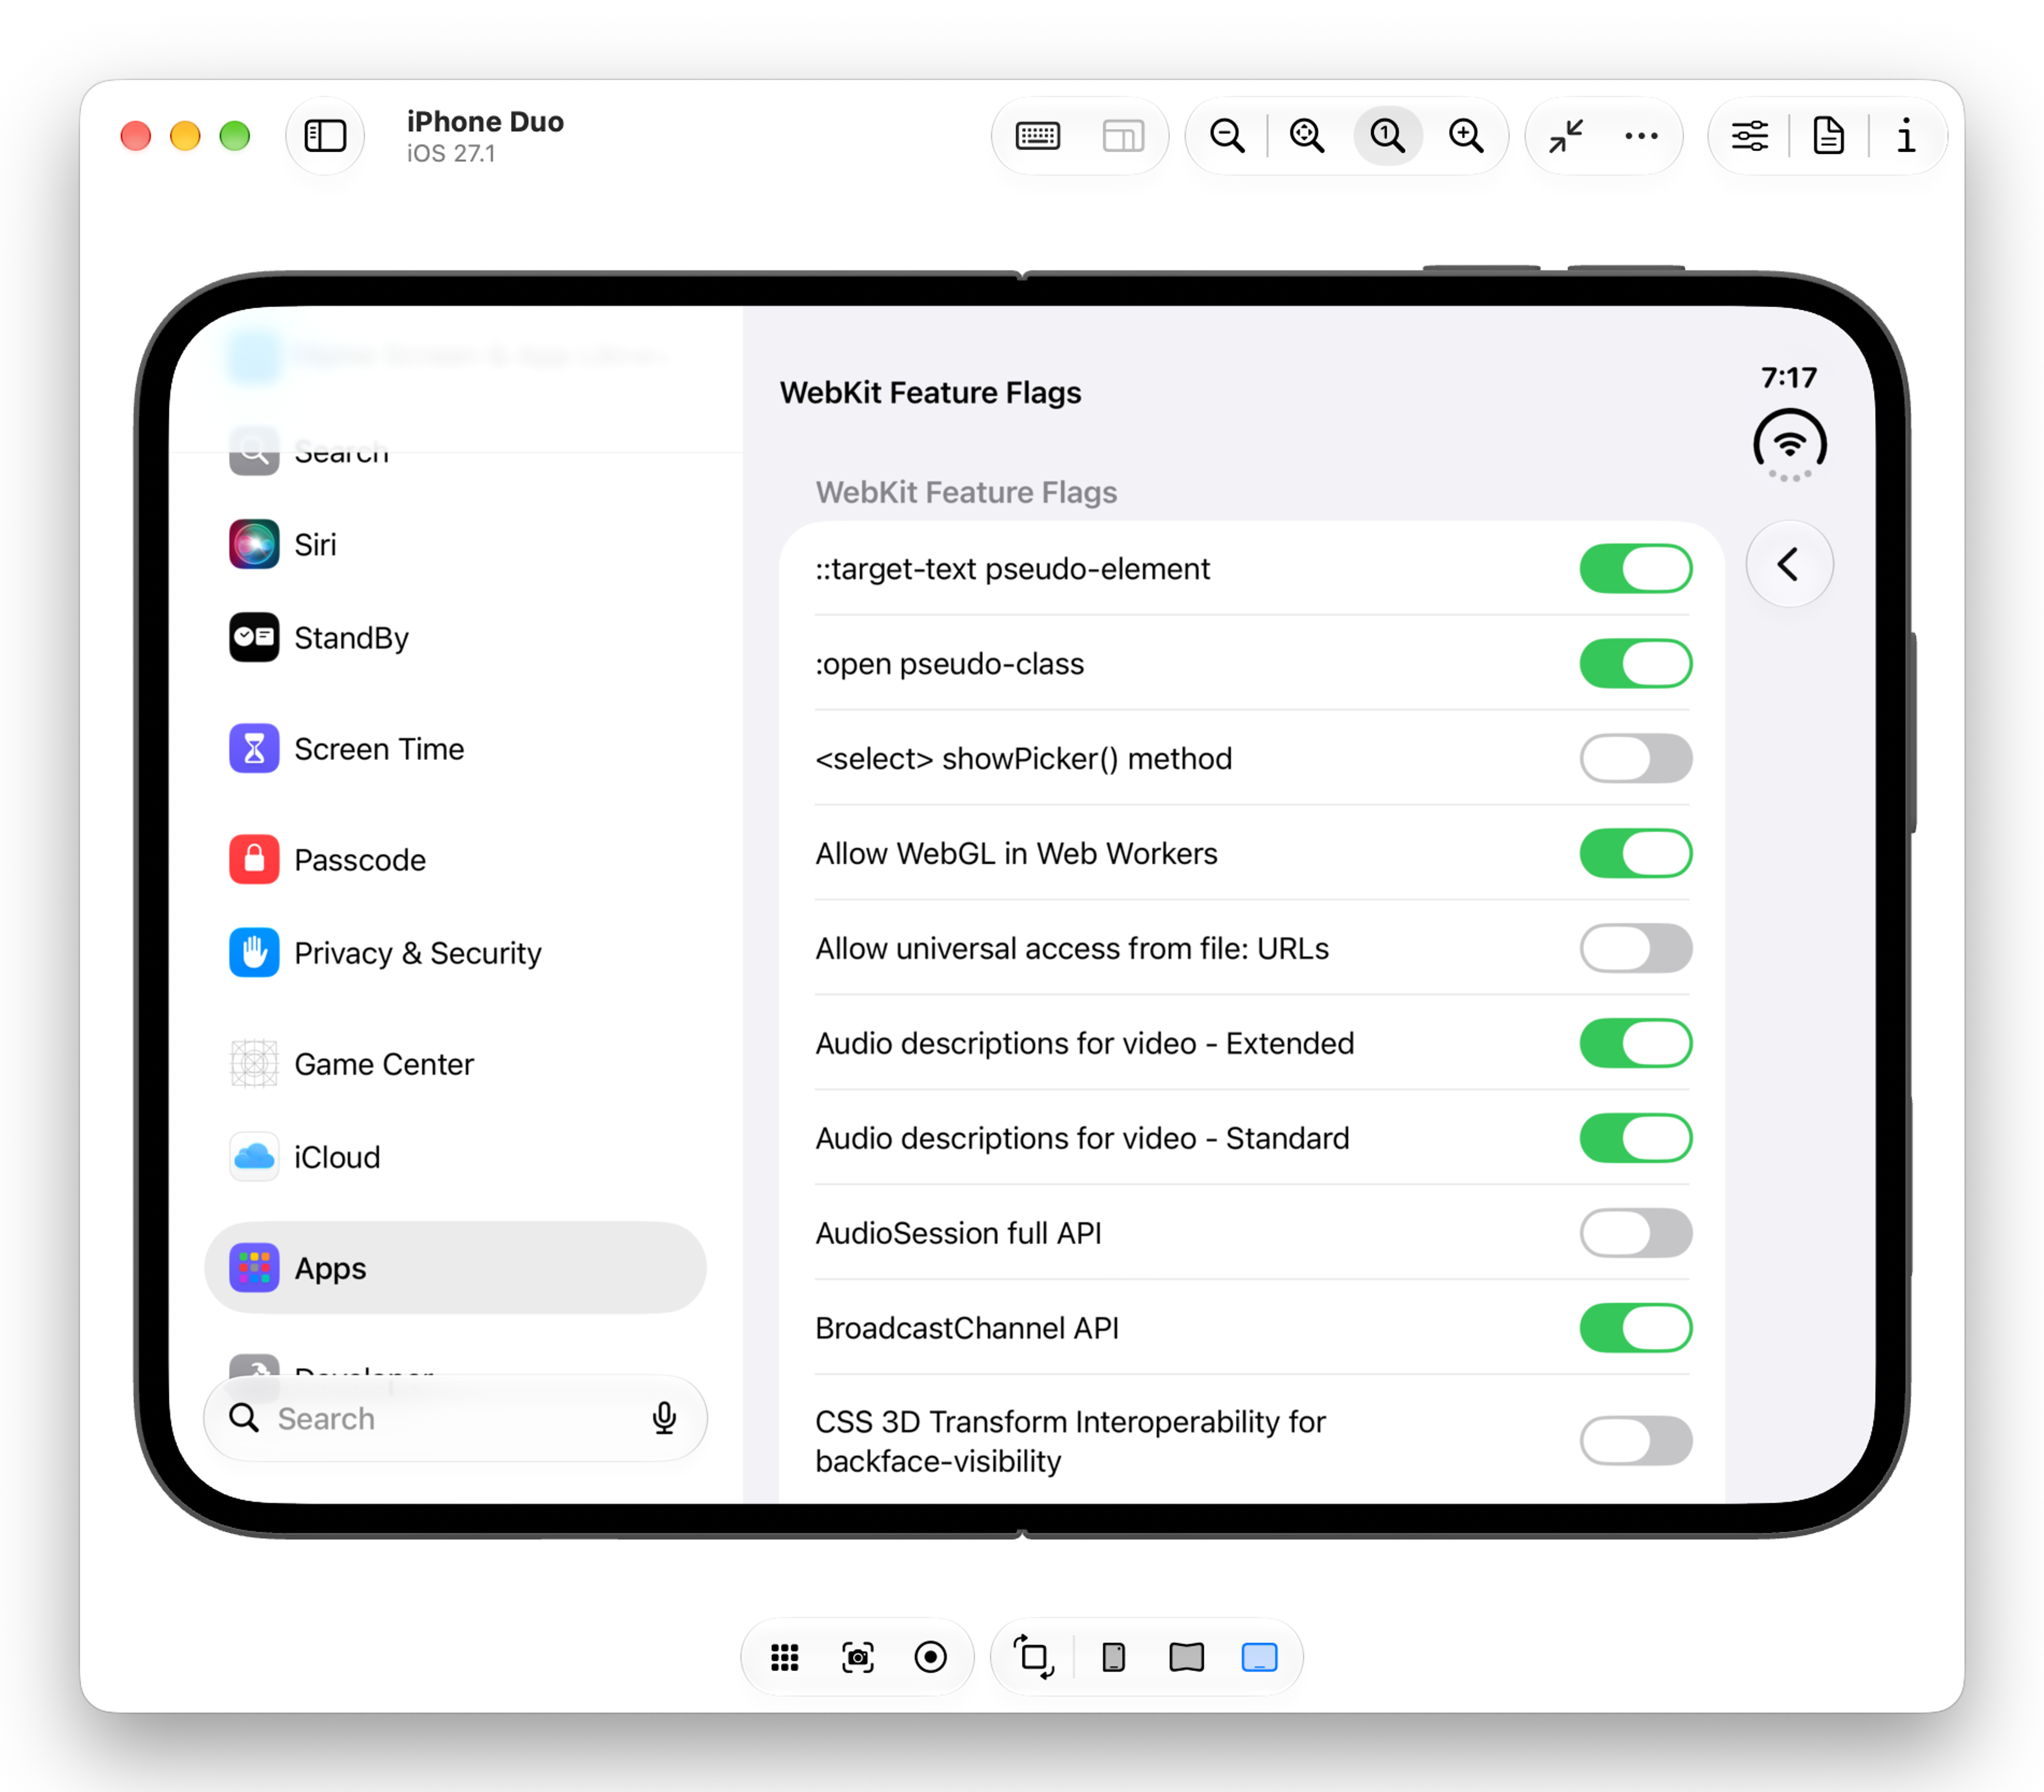Tap the back chevron button

(x=1789, y=564)
